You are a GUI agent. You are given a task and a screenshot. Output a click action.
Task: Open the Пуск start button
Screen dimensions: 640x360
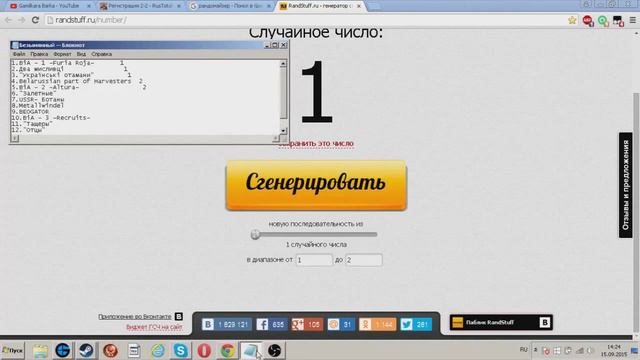click(x=12, y=351)
